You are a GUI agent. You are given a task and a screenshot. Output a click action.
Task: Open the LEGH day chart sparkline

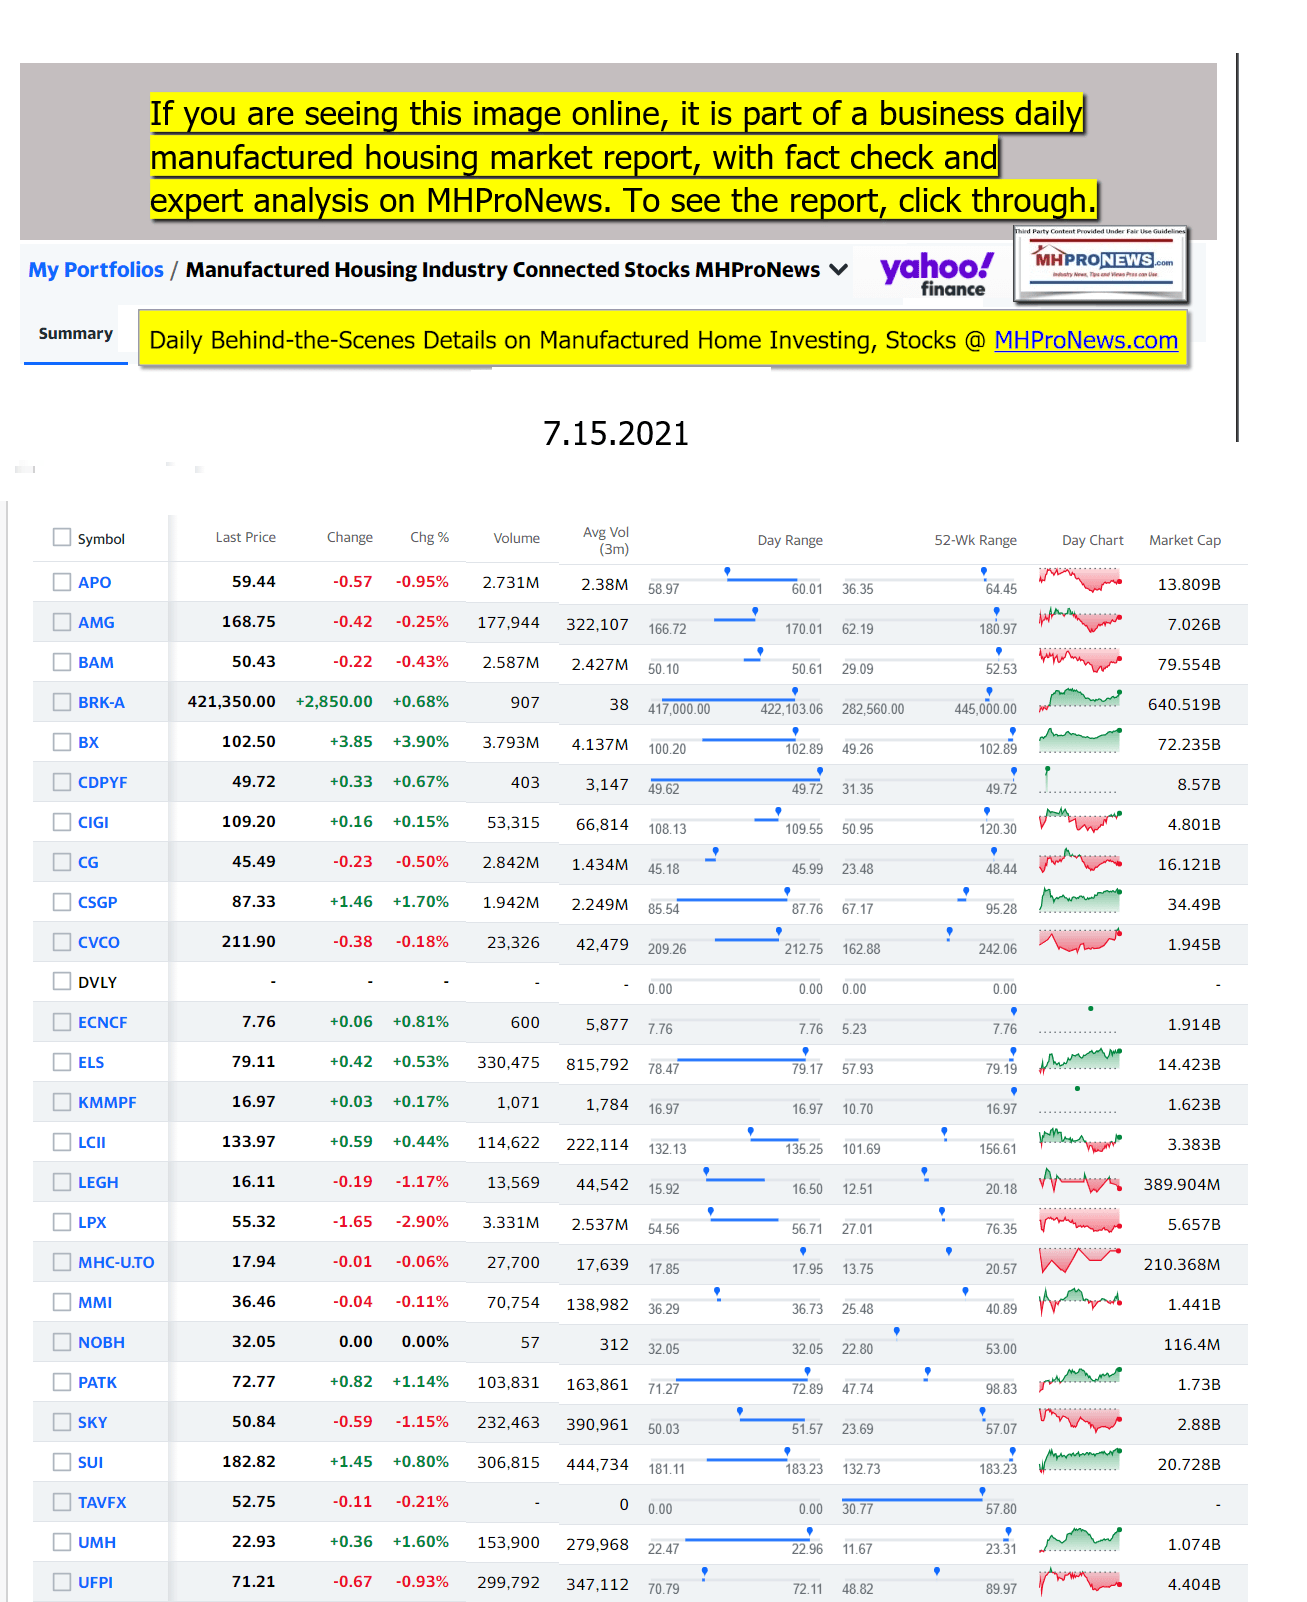point(1080,1181)
